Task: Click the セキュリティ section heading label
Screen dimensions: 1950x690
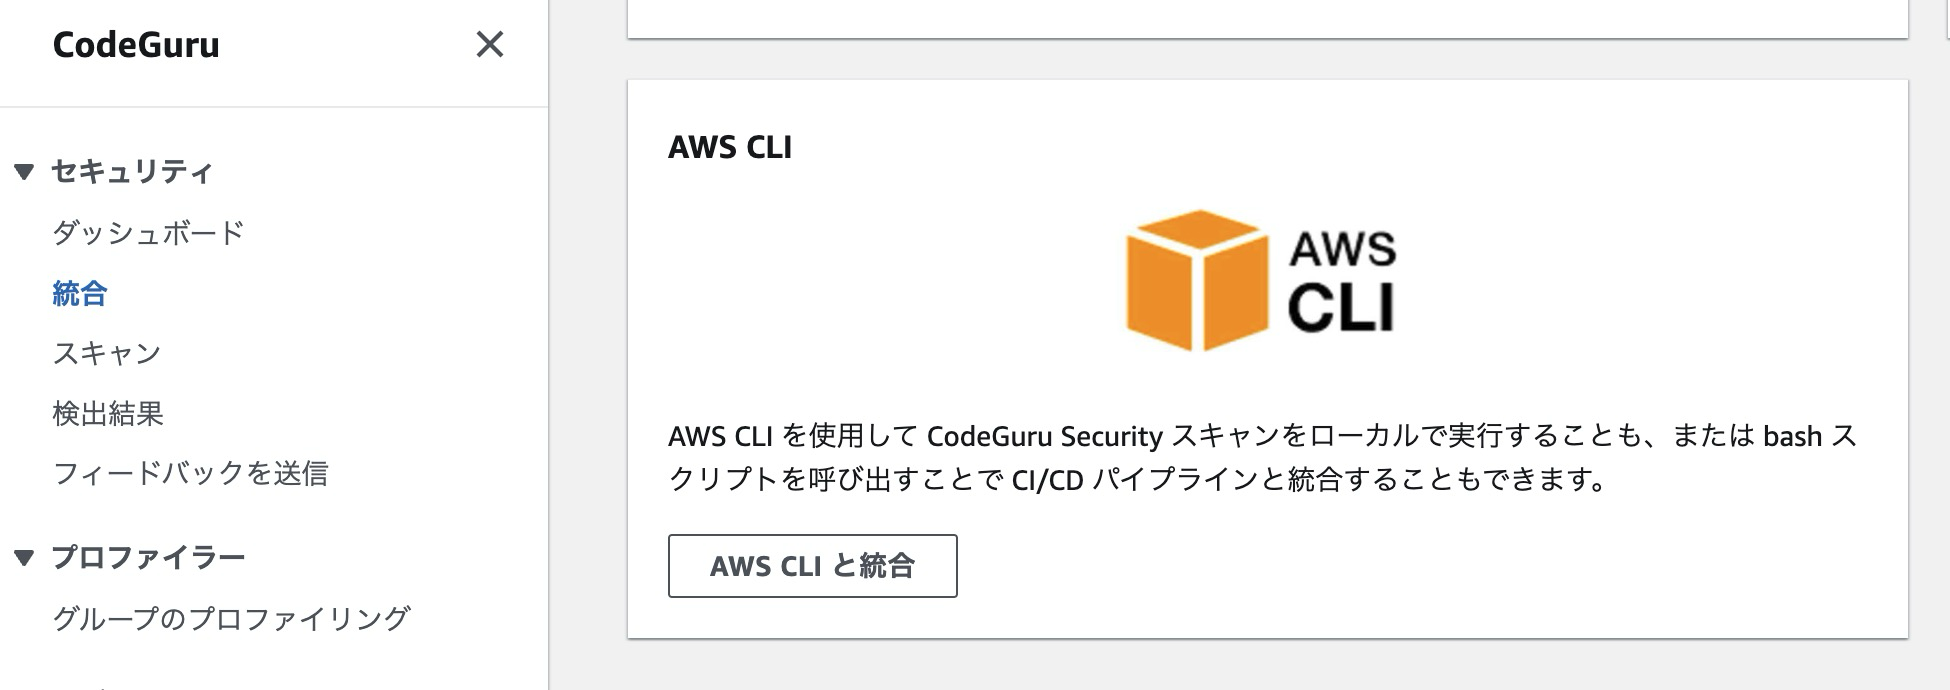Action: pos(132,171)
